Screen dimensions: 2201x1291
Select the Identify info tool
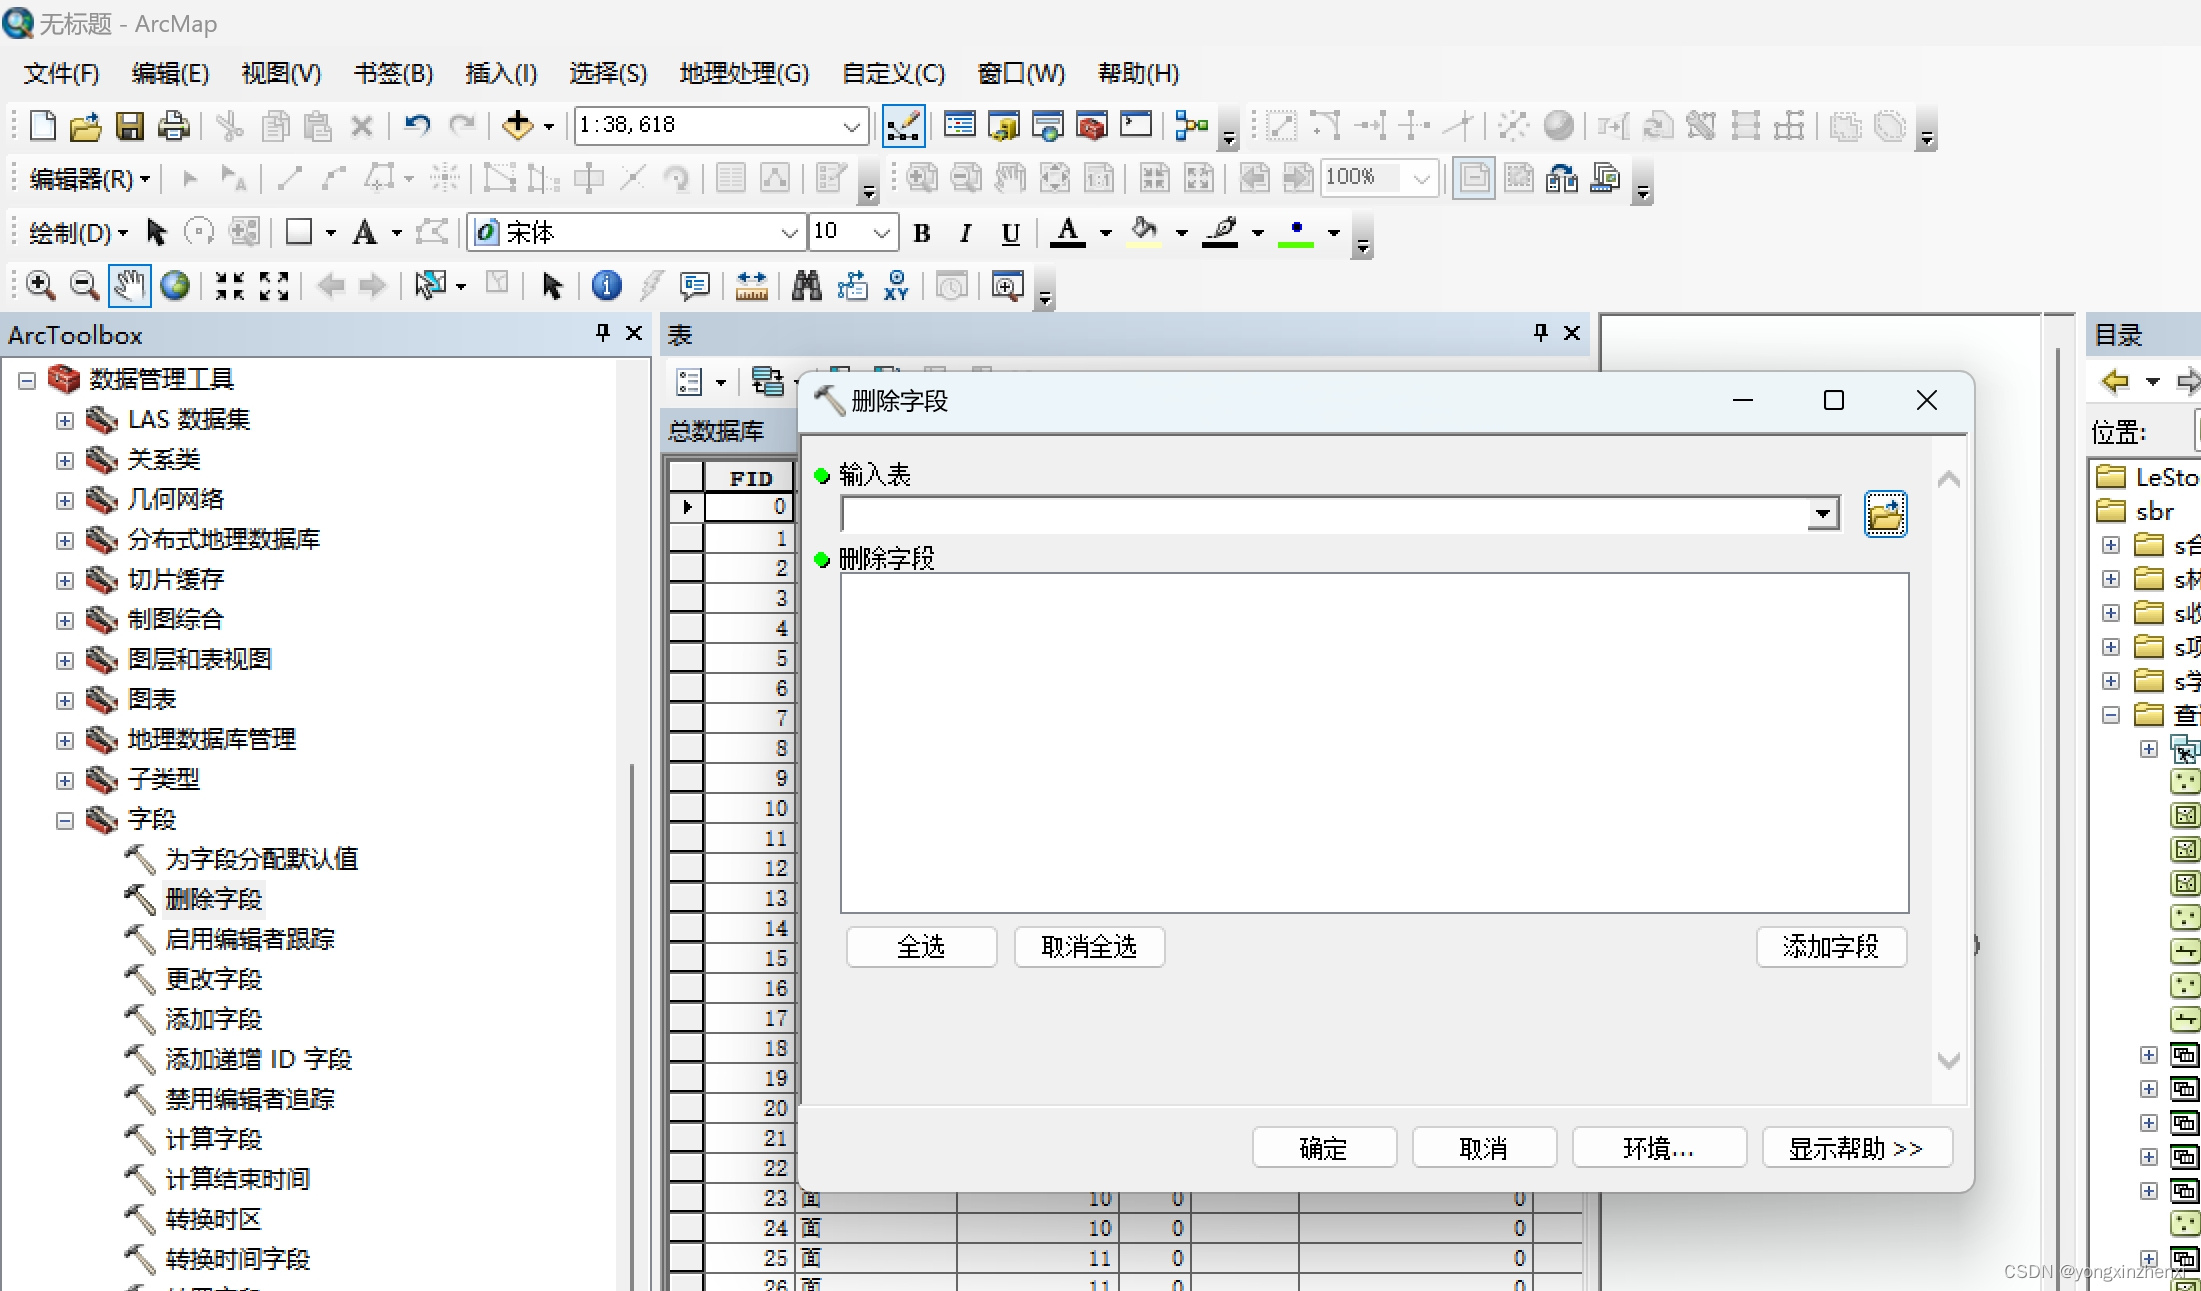coord(606,286)
